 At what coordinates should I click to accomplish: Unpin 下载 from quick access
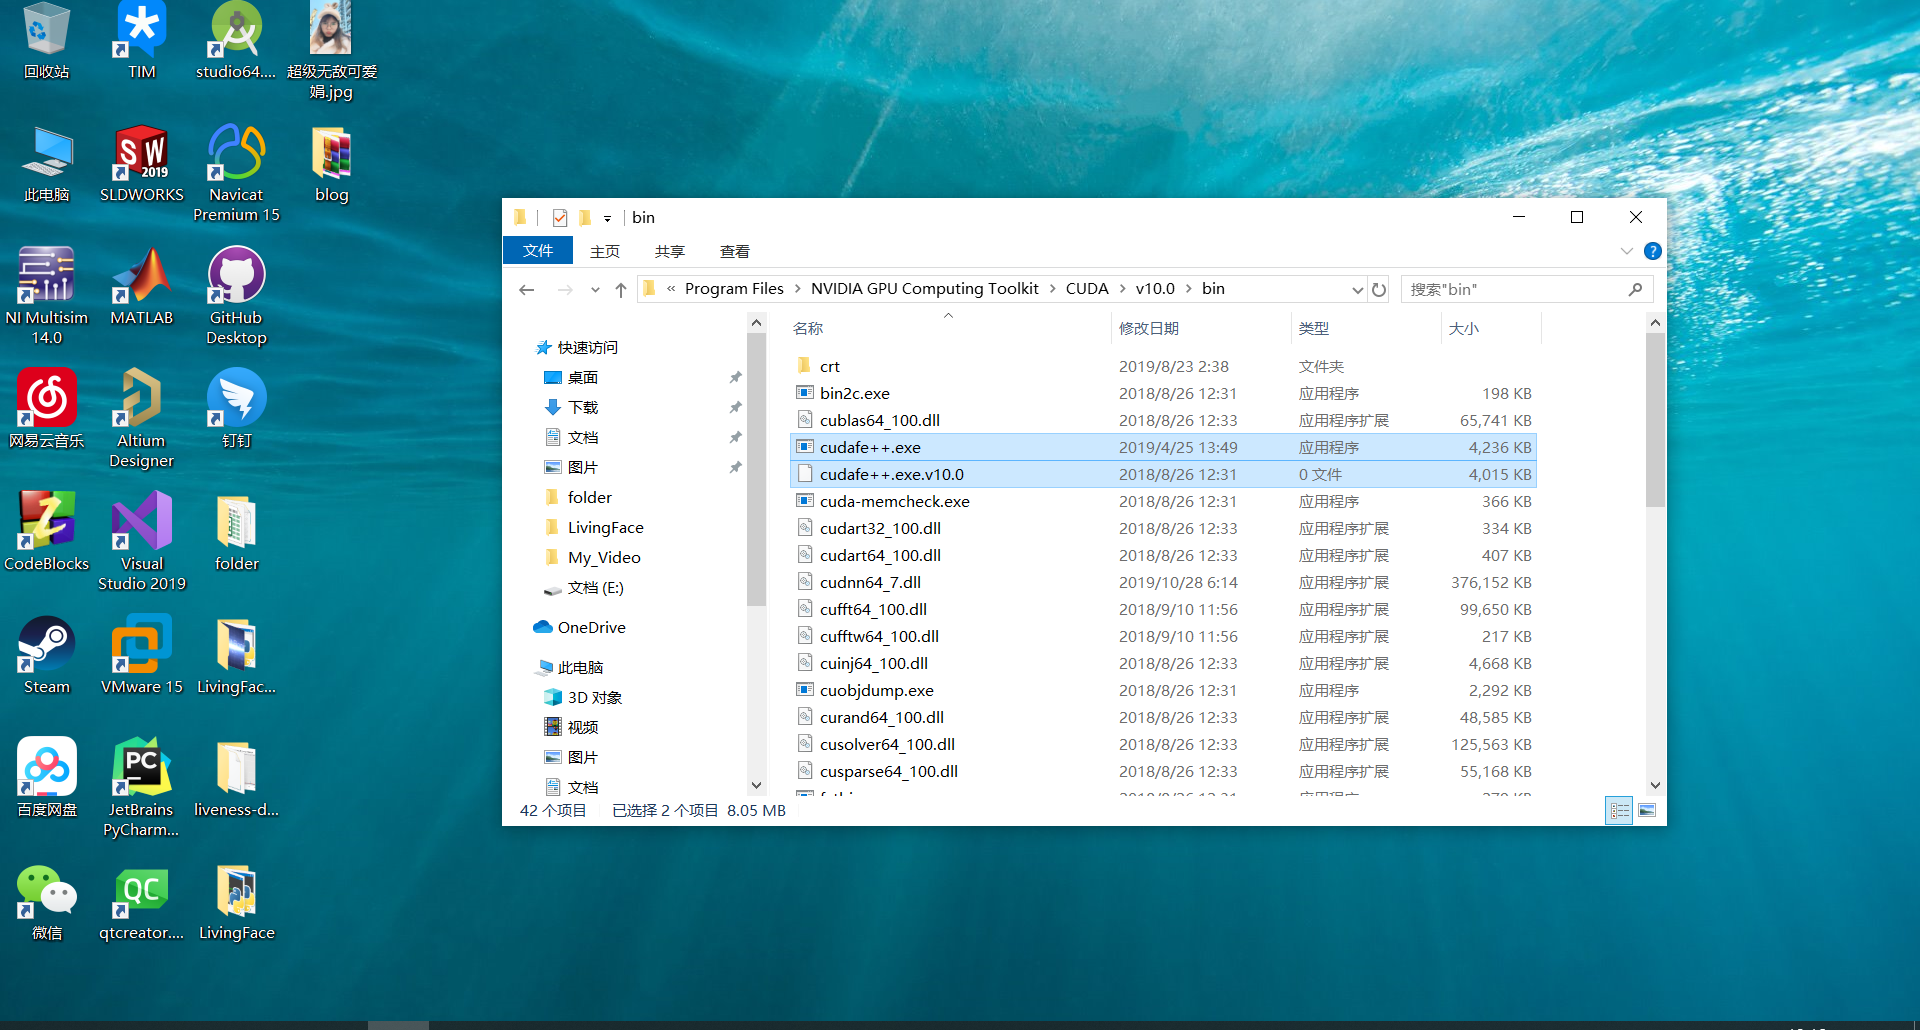(736, 407)
